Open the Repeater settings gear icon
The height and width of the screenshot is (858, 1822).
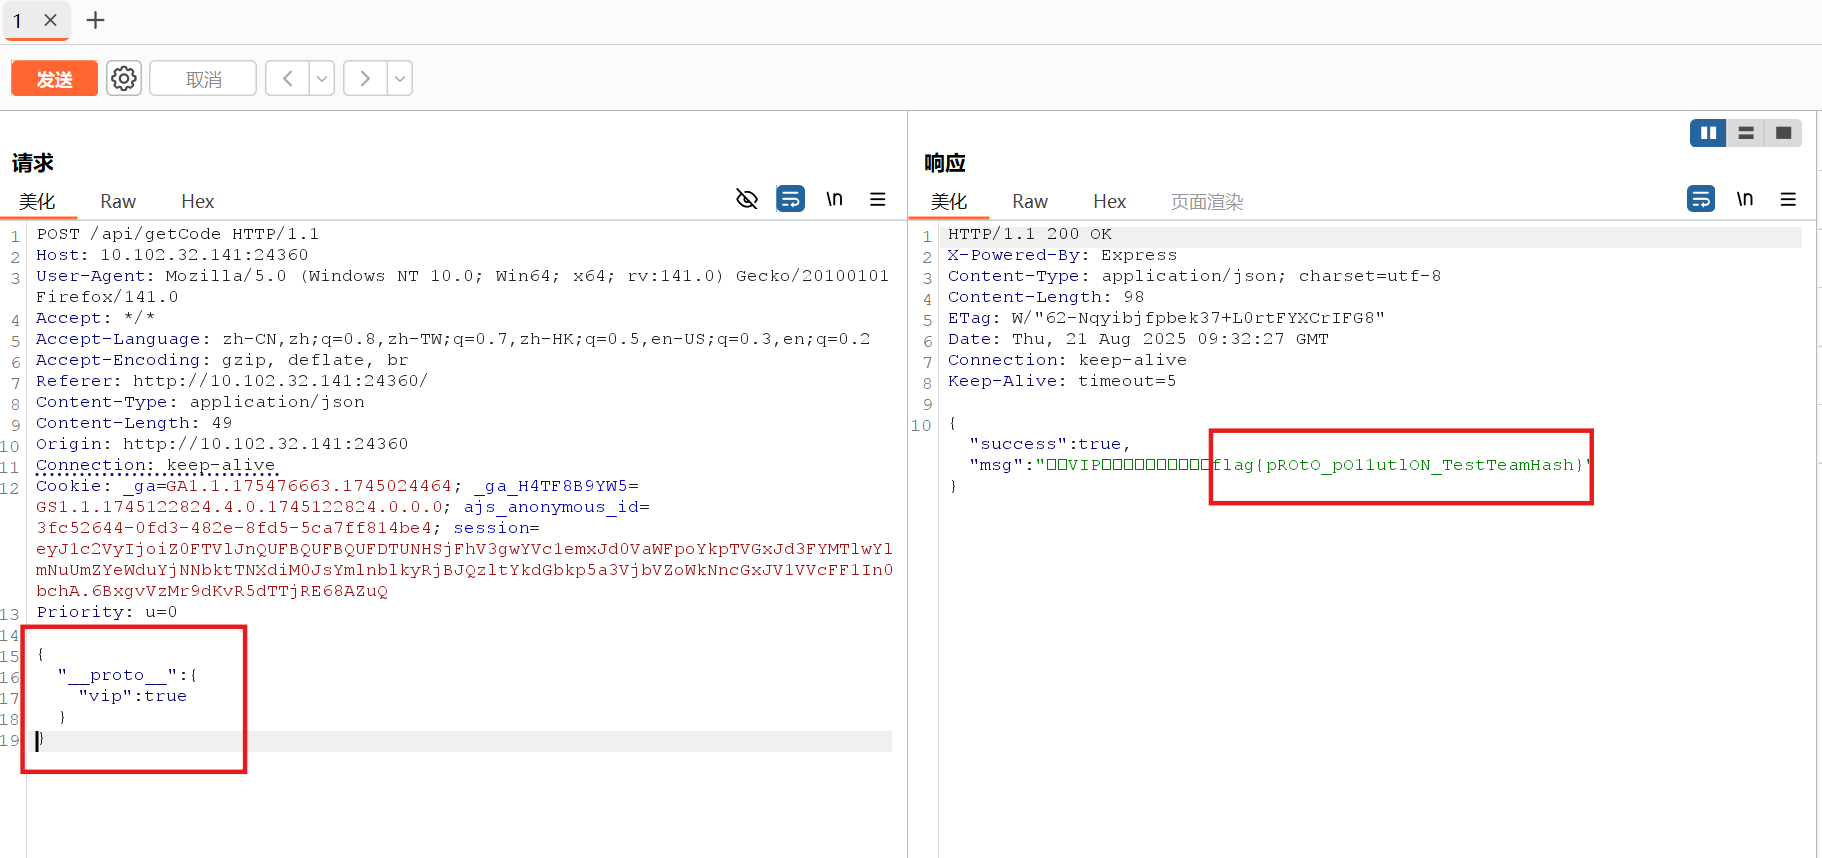pos(124,78)
